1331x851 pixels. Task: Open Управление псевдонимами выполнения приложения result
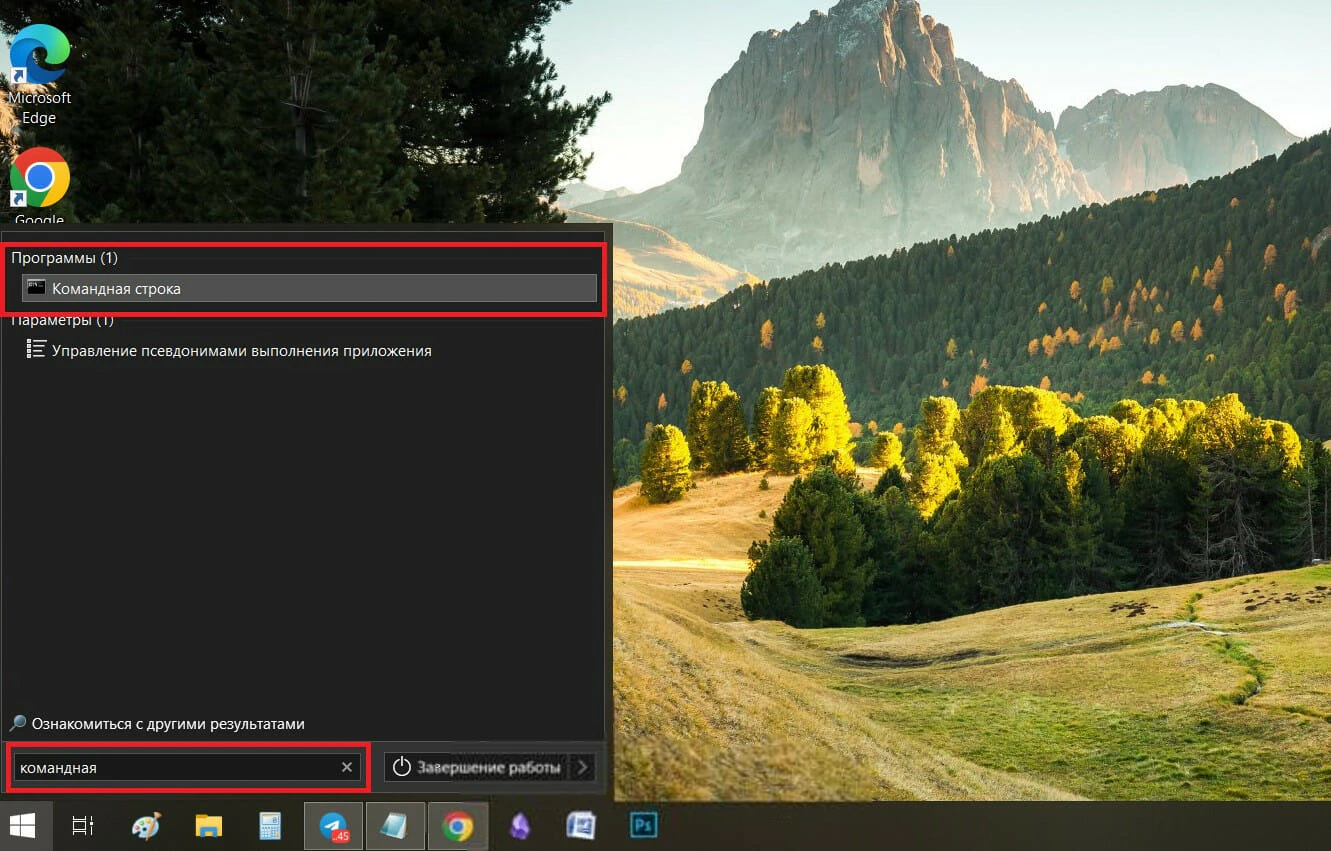point(229,351)
